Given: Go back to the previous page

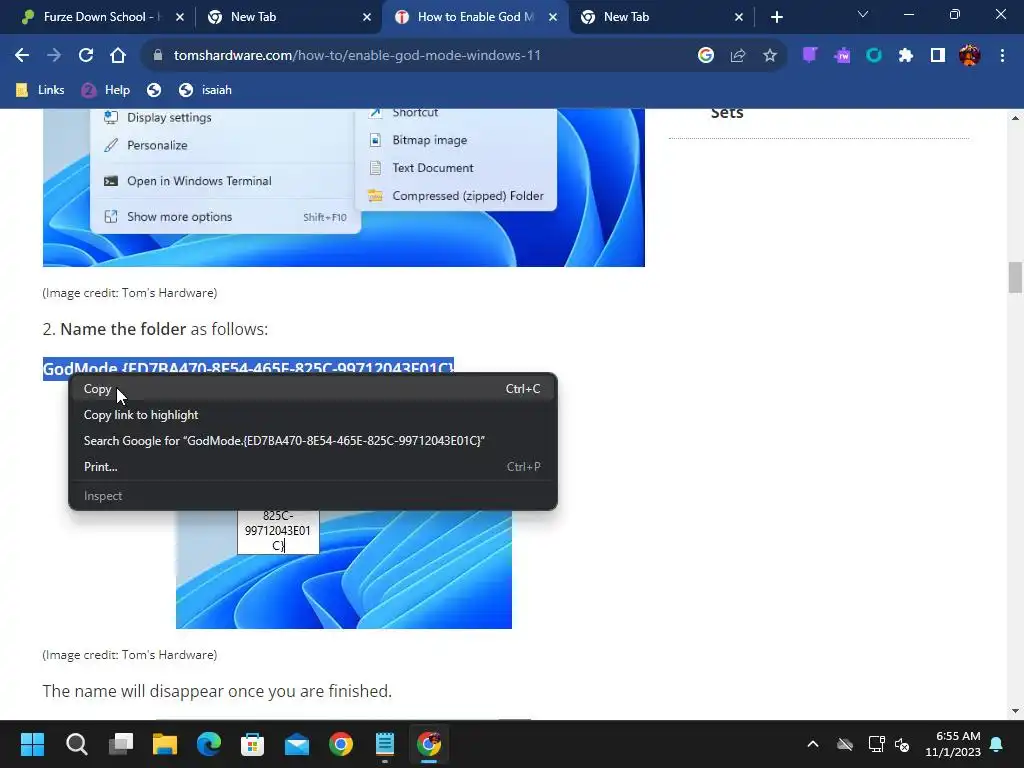Looking at the screenshot, I should tap(22, 56).
